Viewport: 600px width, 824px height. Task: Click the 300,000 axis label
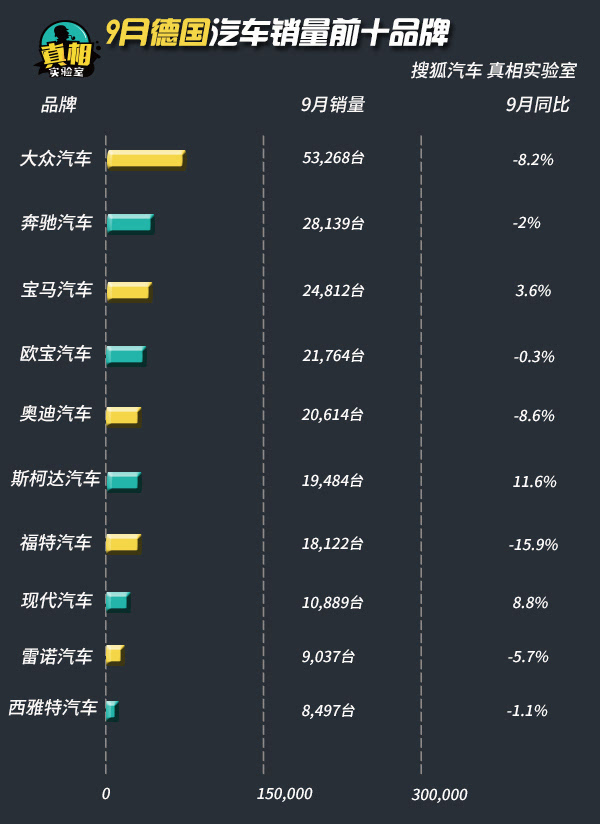pos(439,795)
